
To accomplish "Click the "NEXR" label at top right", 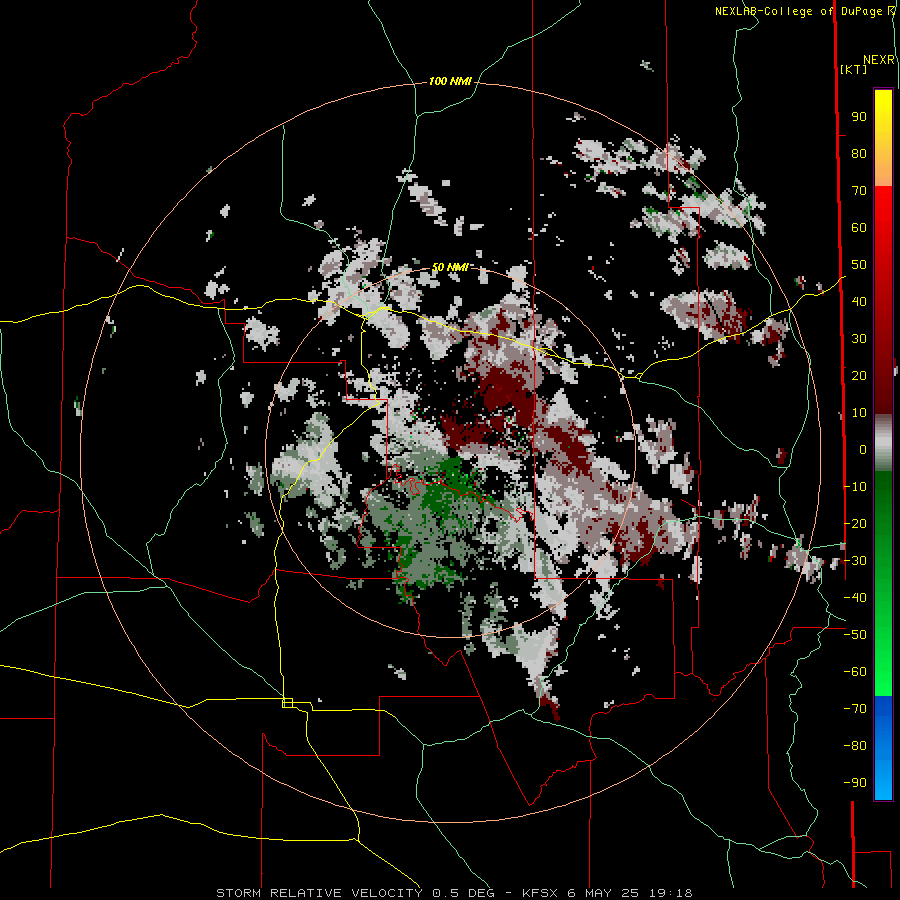I will tap(878, 60).
